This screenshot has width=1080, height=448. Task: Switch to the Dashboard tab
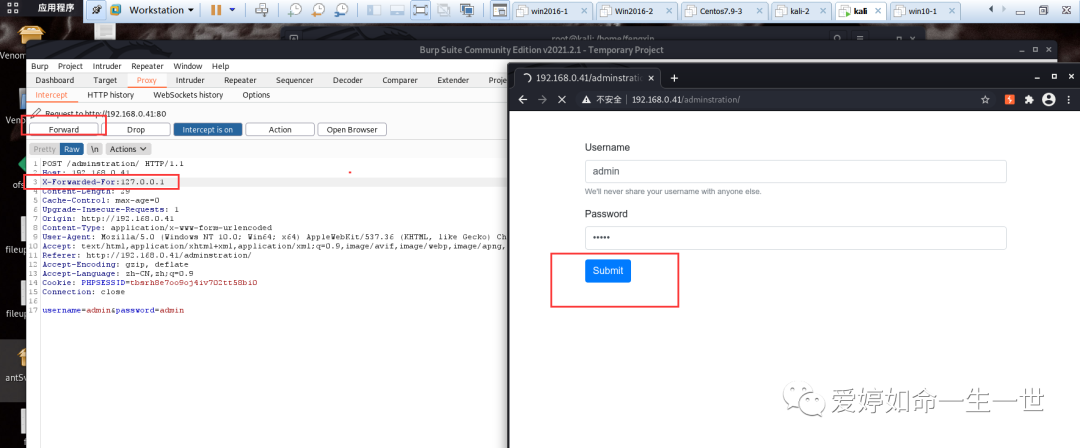55,80
